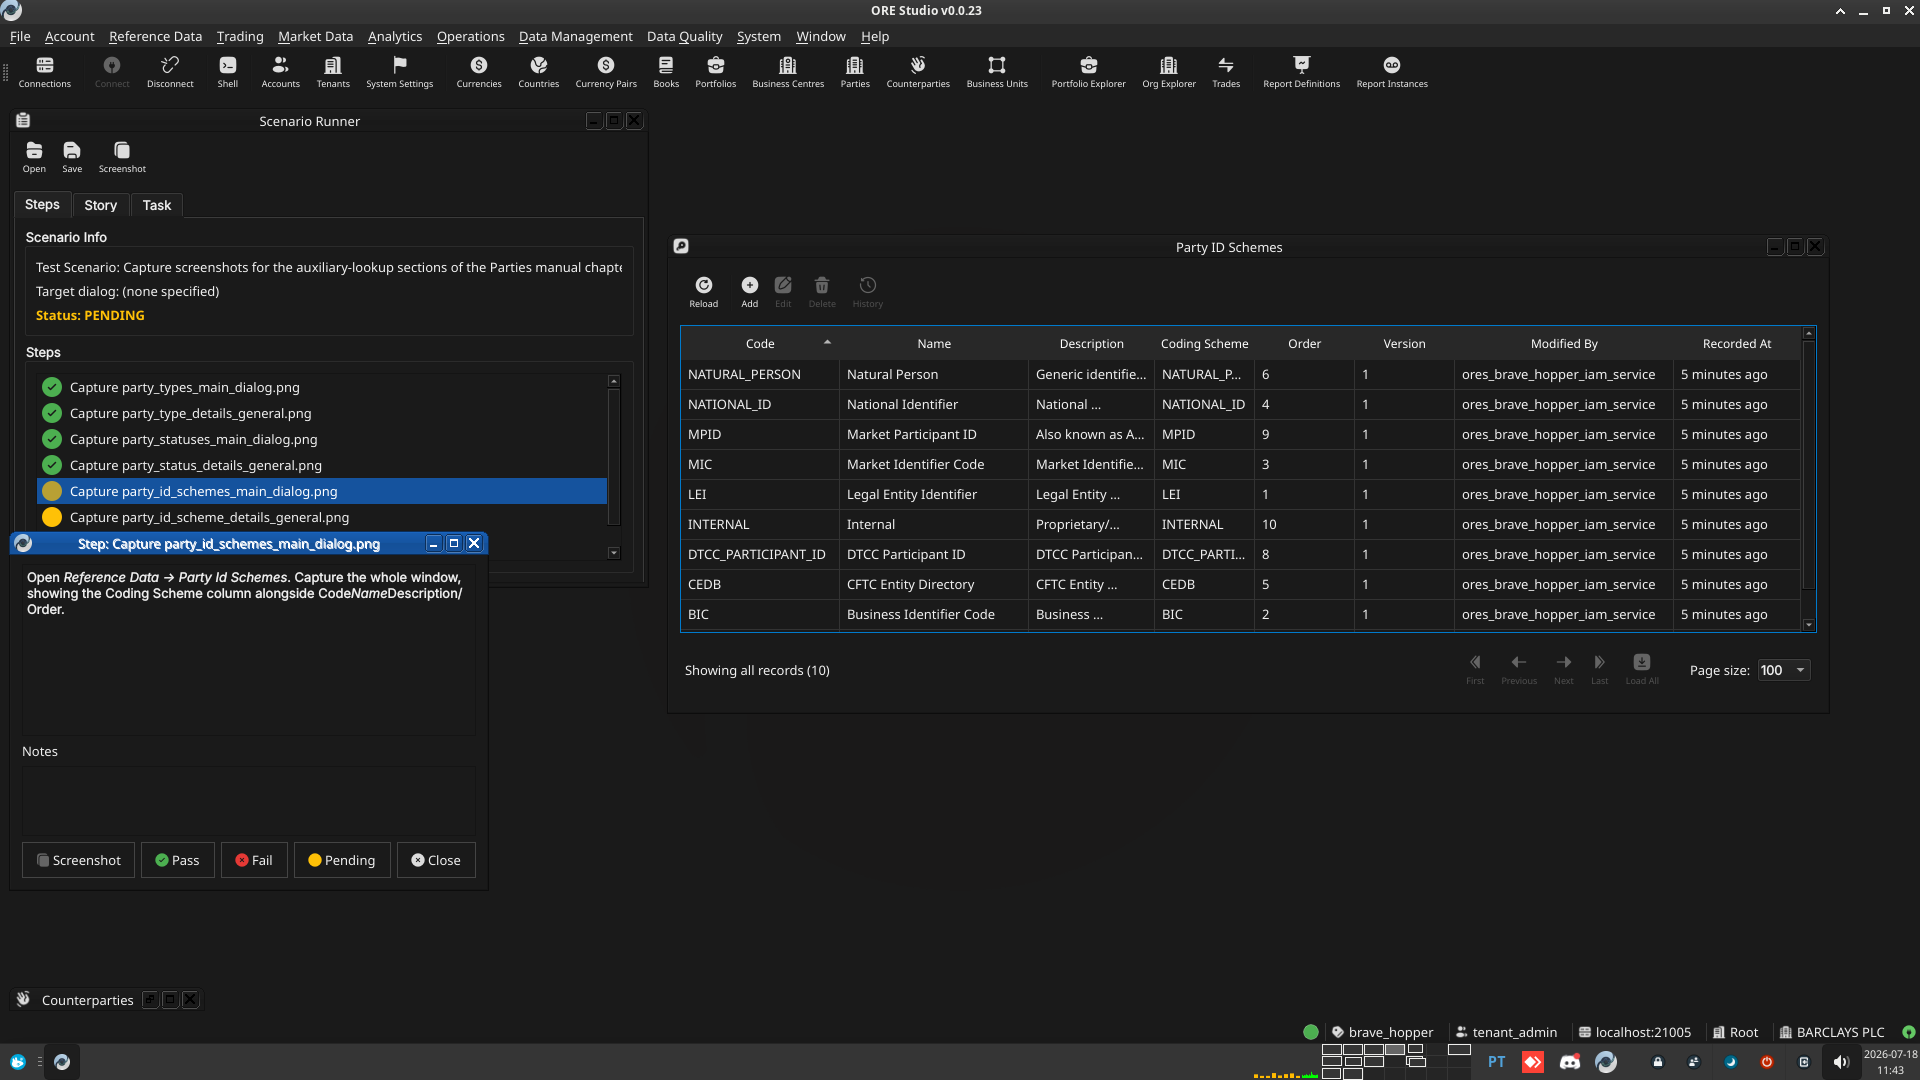Click localhost:21005 in the status bar

1634,1032
